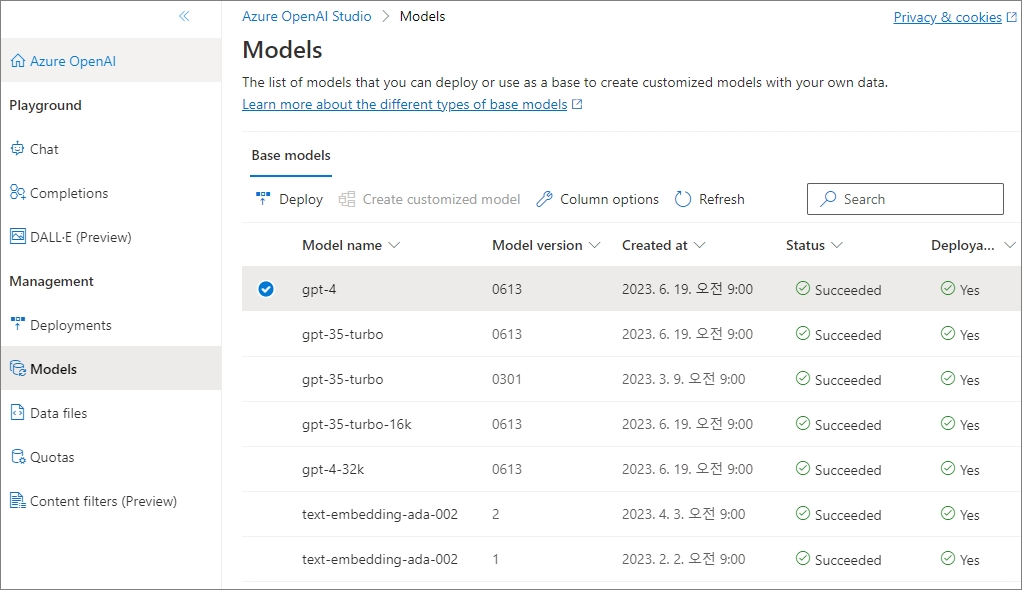The width and height of the screenshot is (1022, 590).
Task: Uncheck the selected gpt-4 row checkbox
Action: (266, 289)
